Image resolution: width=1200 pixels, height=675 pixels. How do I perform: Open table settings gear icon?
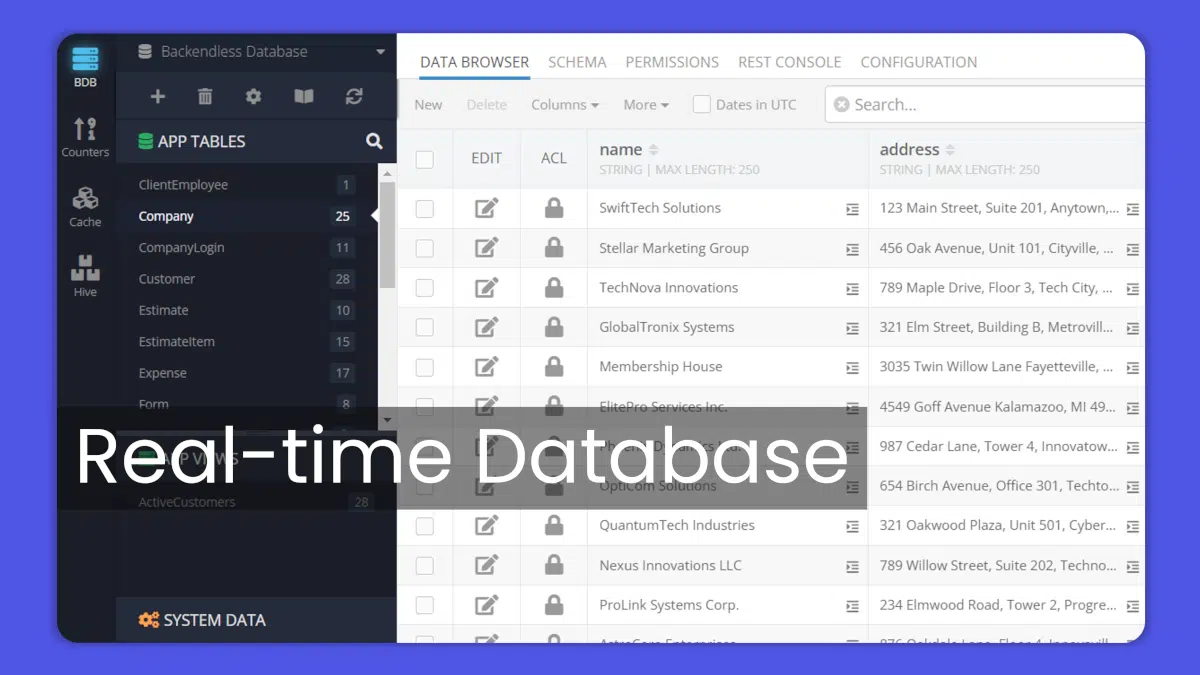tap(253, 96)
